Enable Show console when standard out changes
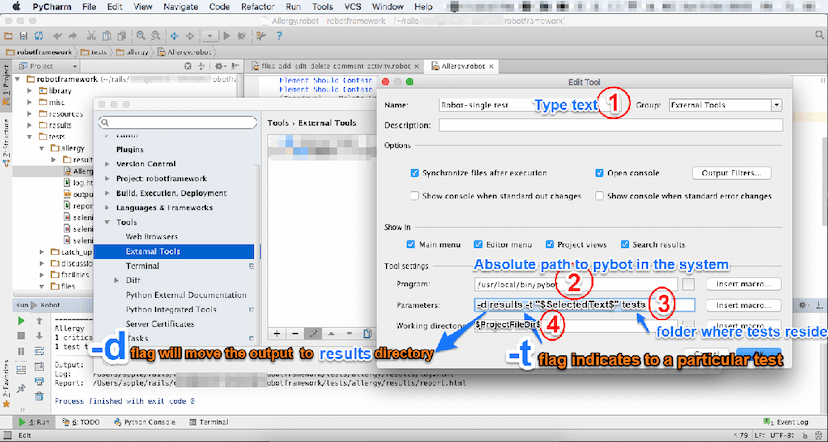 click(415, 196)
